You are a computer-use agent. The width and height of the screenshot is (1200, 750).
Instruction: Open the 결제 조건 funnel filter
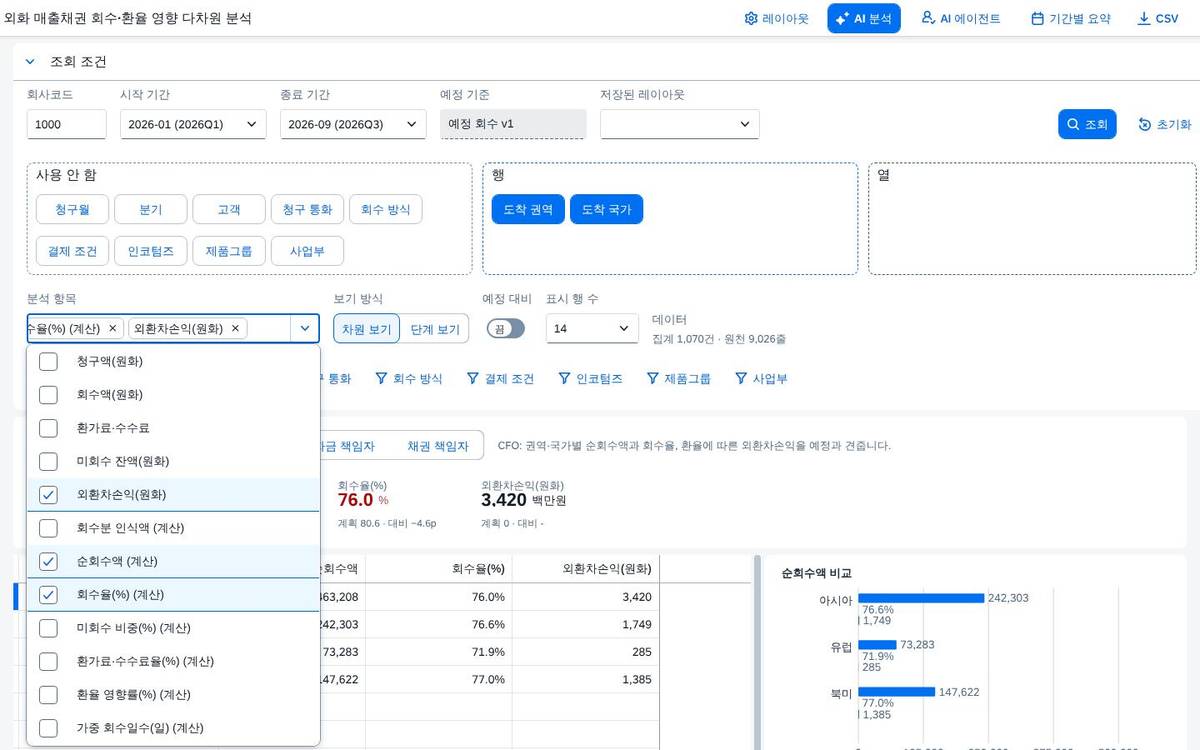click(x=499, y=379)
